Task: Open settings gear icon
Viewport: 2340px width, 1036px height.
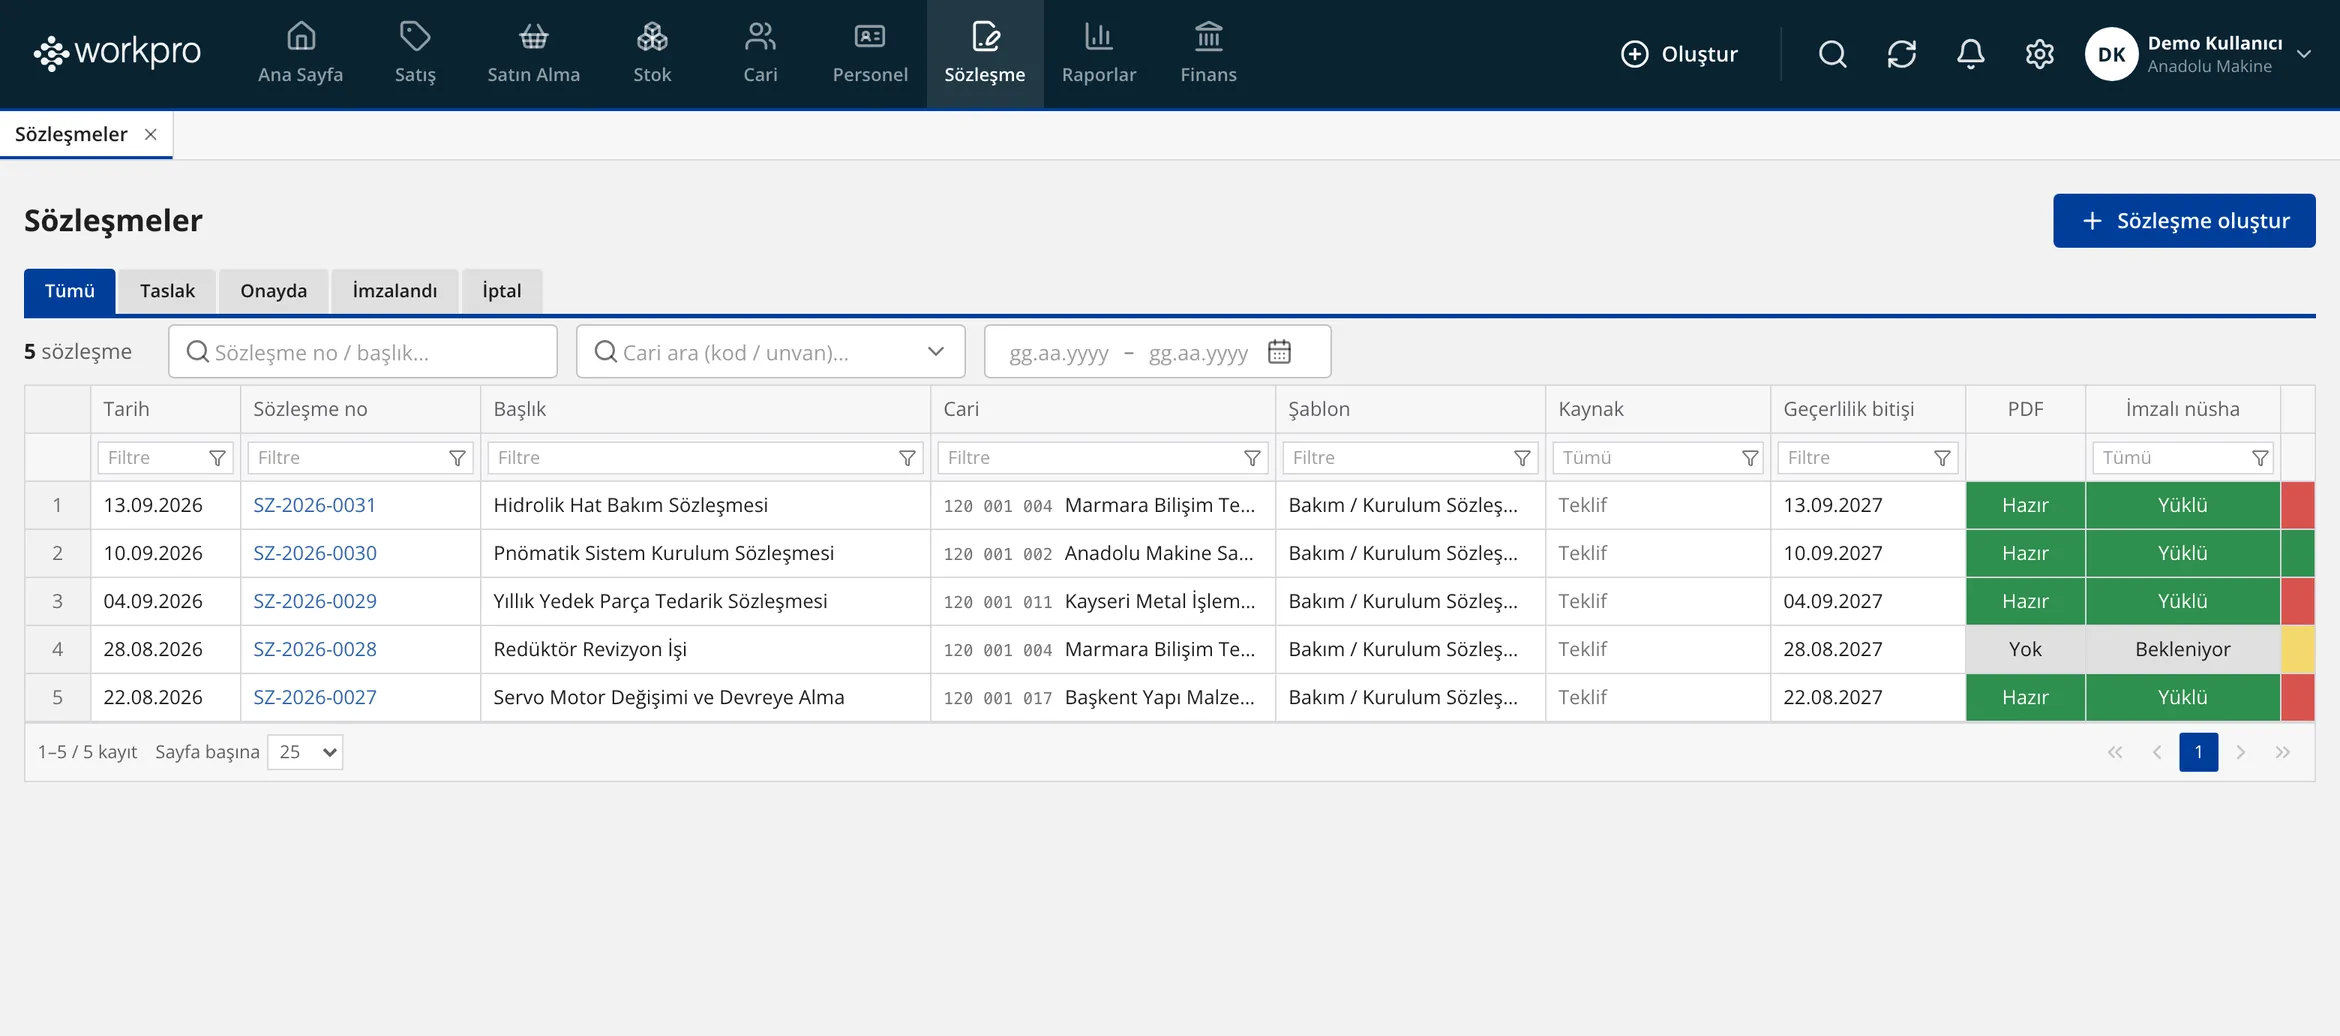Action: 2039,54
